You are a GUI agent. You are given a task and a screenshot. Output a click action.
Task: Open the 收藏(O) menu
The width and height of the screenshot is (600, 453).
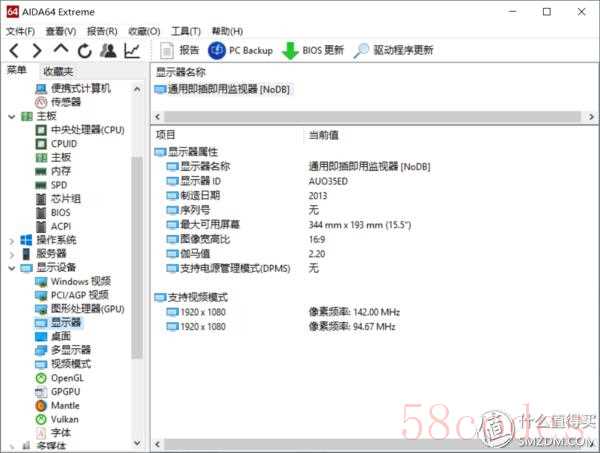click(x=144, y=31)
